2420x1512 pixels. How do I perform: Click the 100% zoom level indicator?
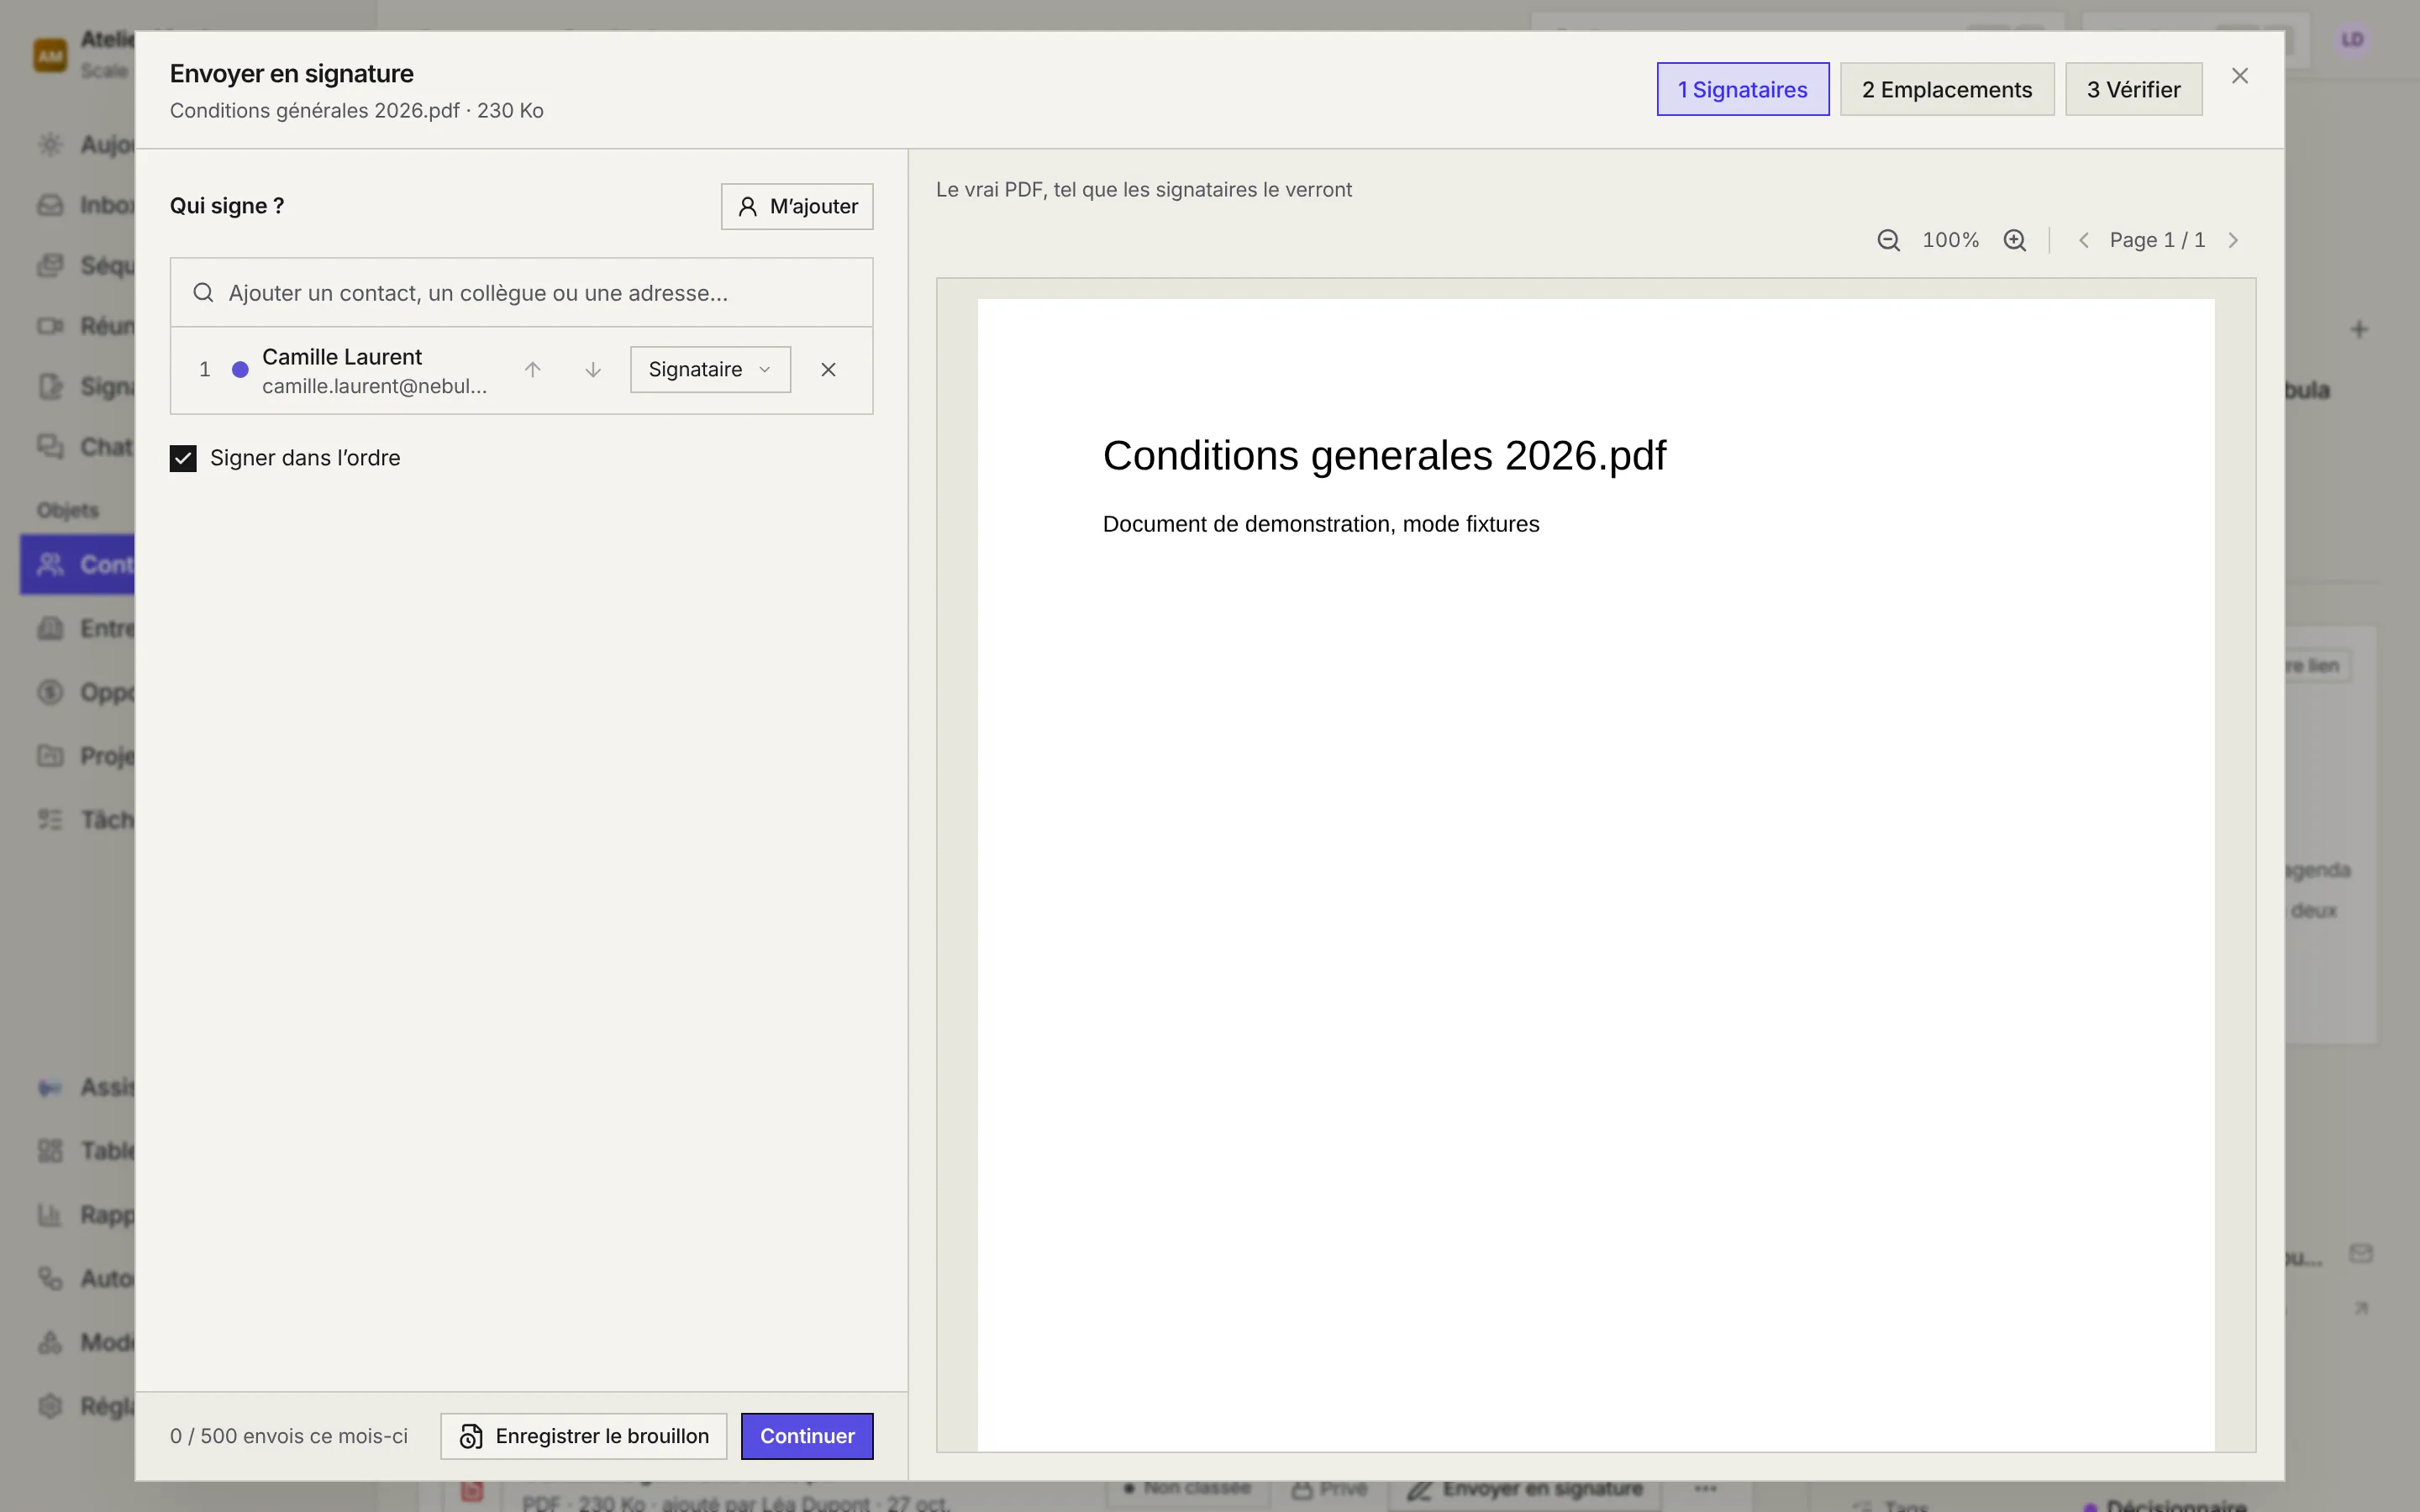(1951, 240)
